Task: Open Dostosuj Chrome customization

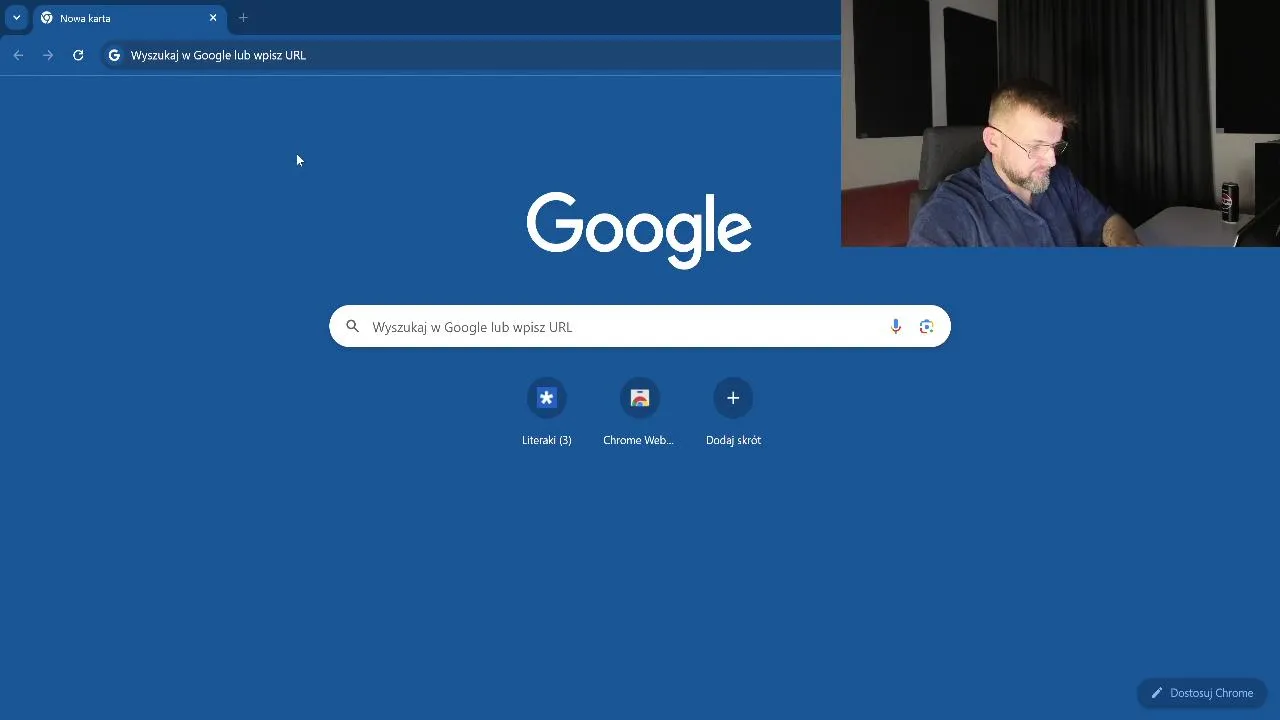Action: coord(1202,693)
